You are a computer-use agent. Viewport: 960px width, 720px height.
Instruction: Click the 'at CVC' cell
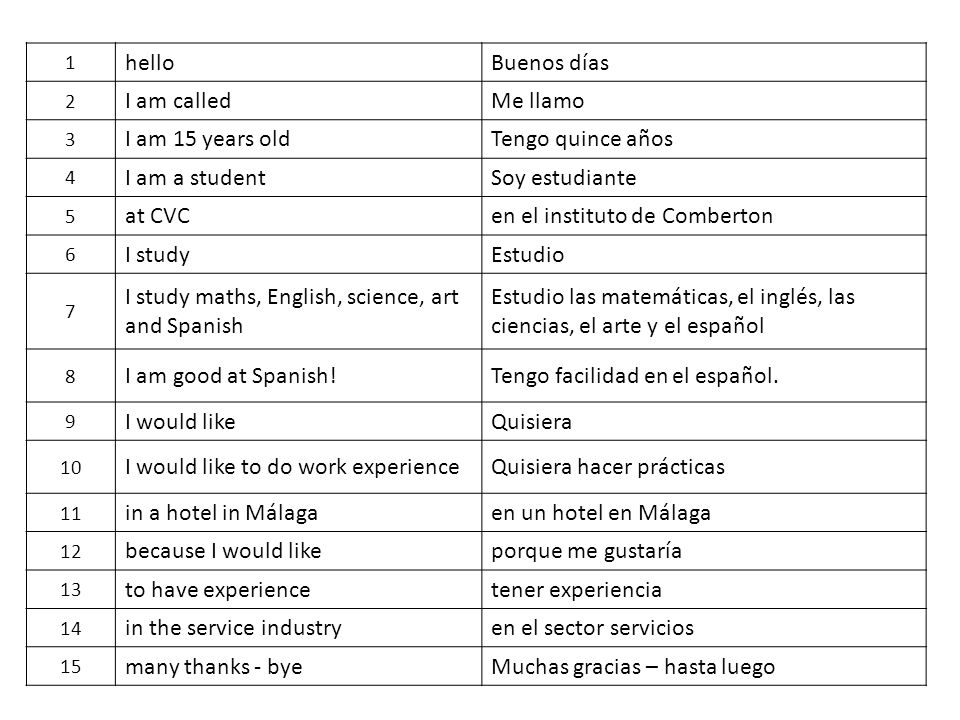(x=298, y=216)
